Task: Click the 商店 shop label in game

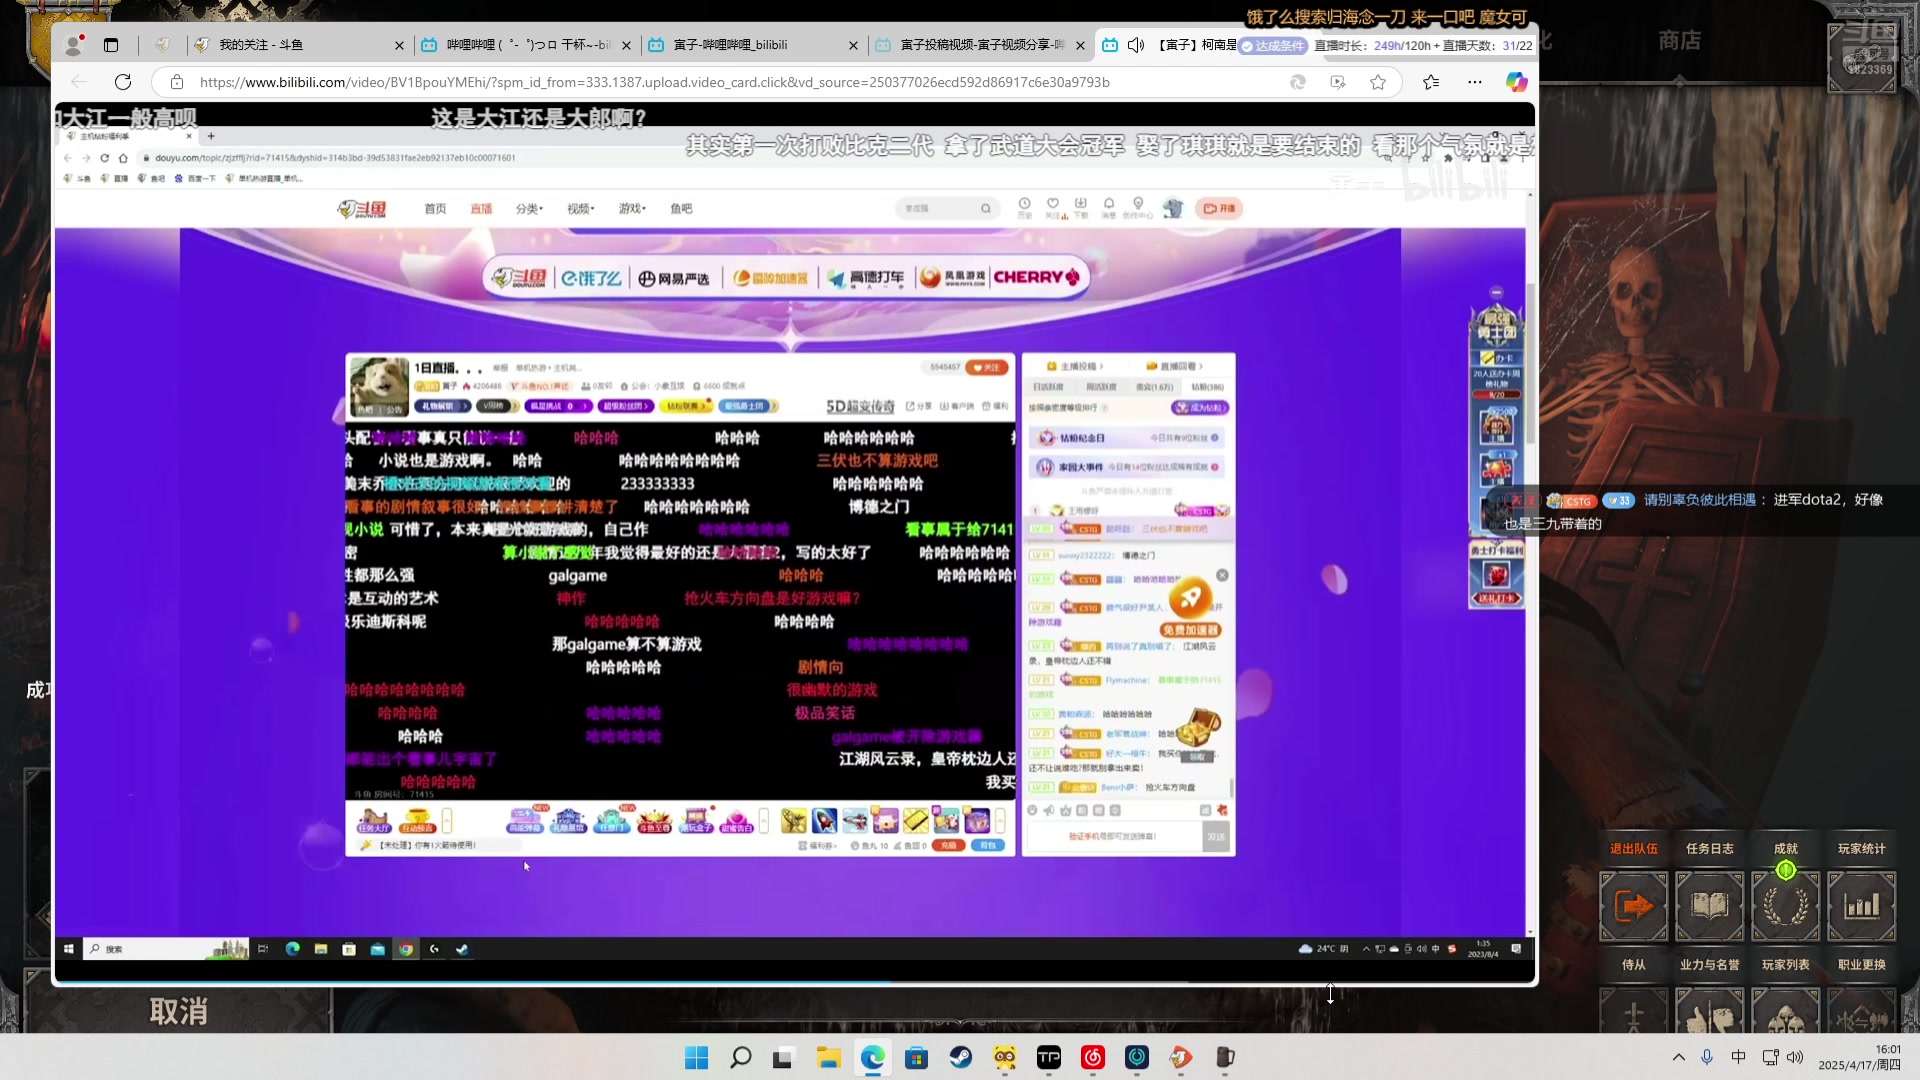Action: (1679, 40)
